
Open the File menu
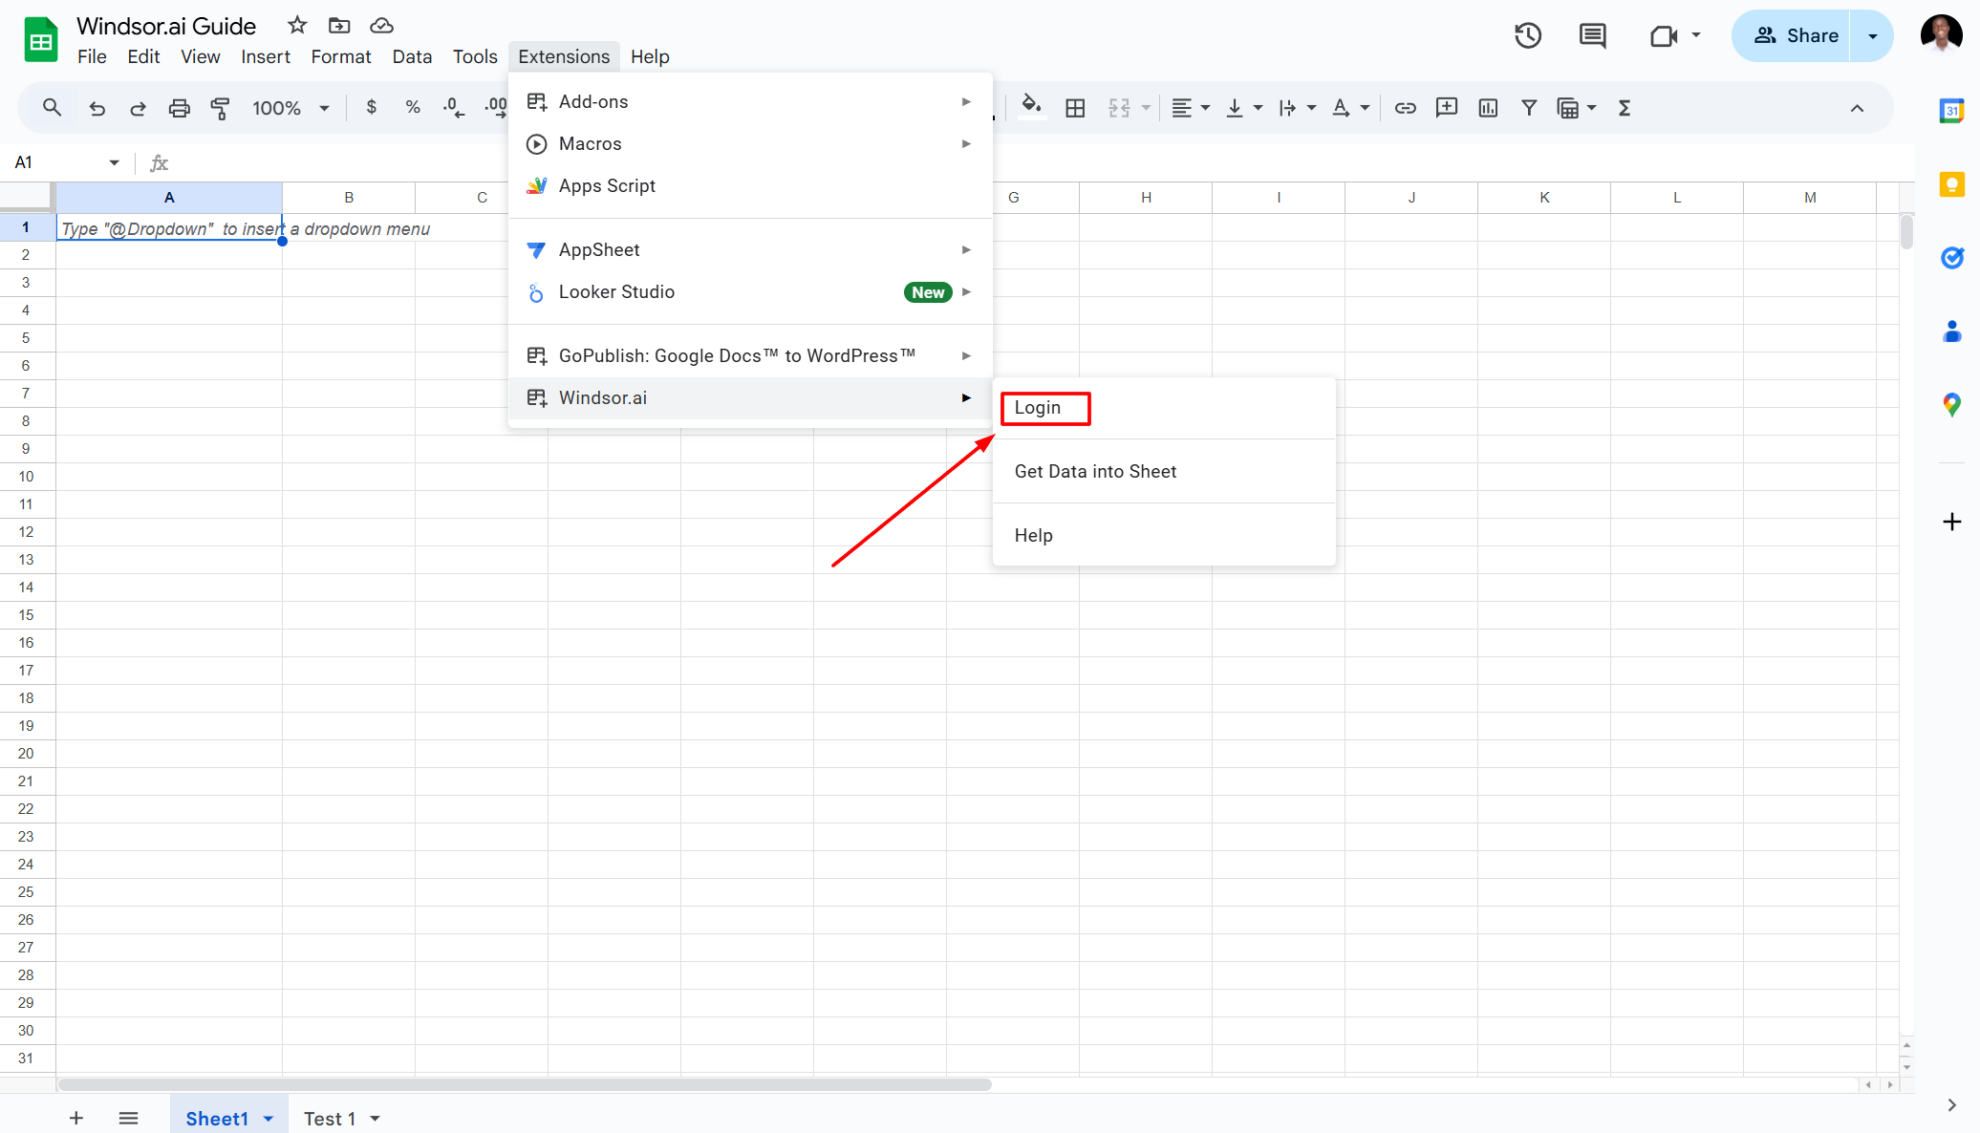(91, 57)
